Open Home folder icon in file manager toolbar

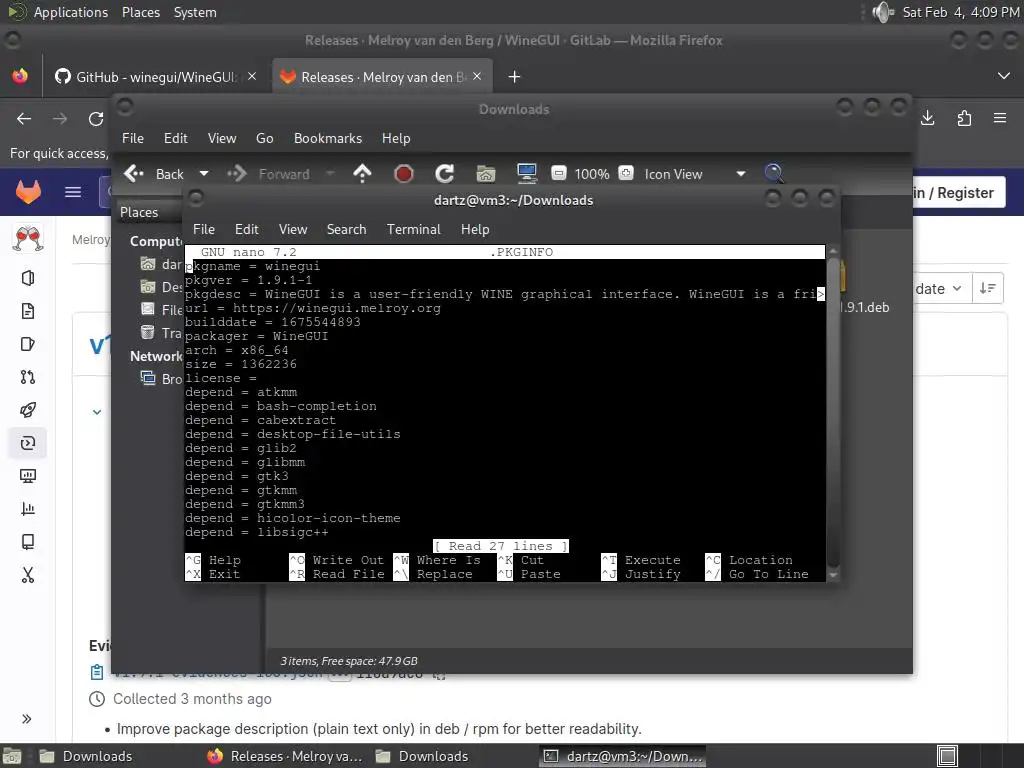point(485,174)
